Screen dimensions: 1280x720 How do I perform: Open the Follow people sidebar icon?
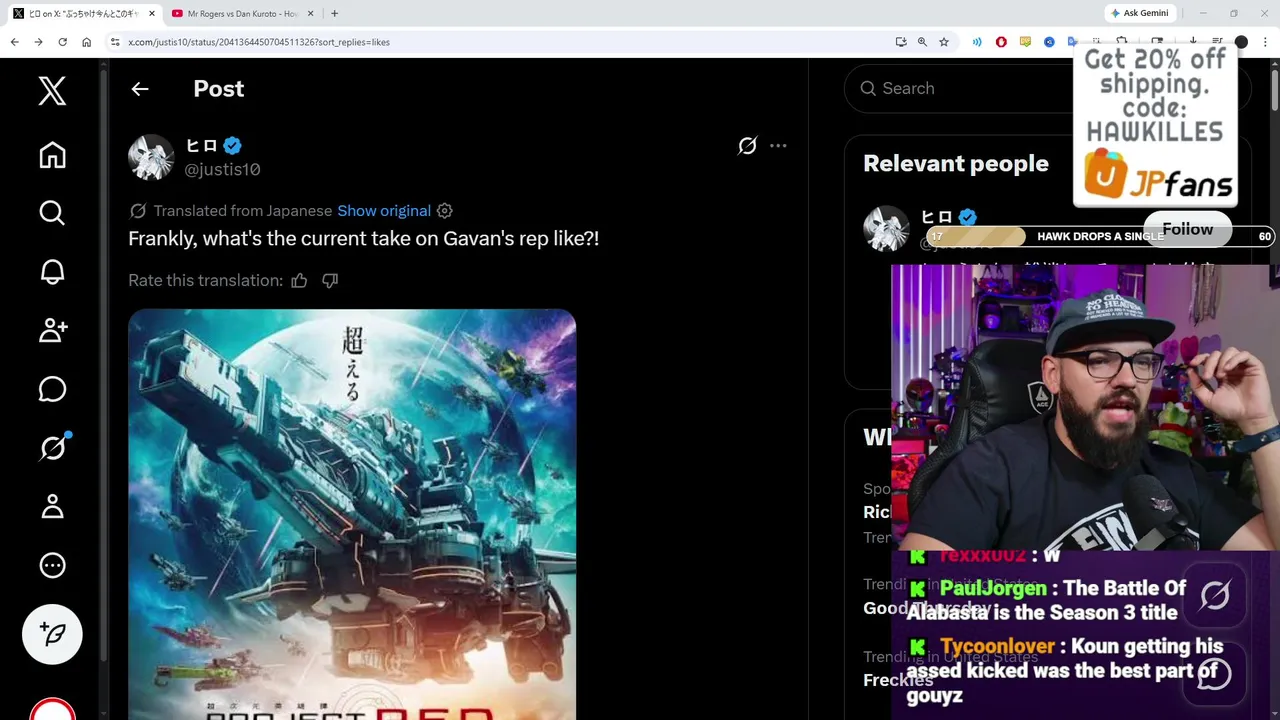pos(52,331)
